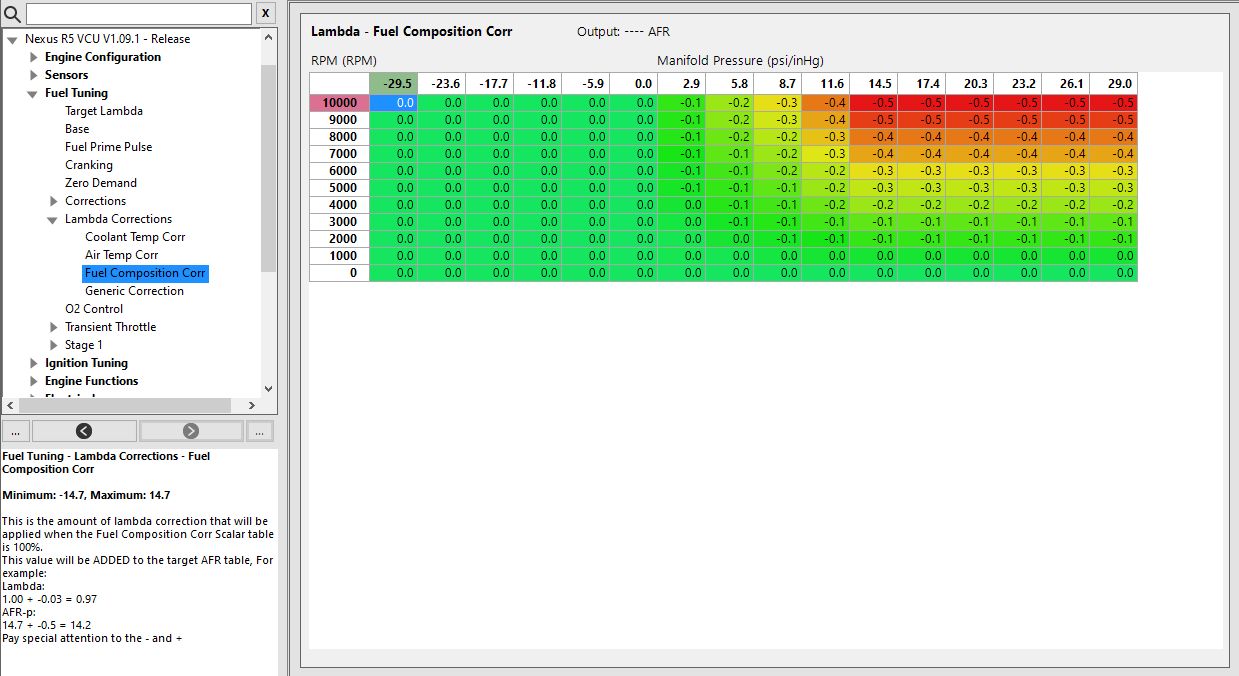
Task: Click the ellipsis button left of back arrow
Action: (16, 431)
